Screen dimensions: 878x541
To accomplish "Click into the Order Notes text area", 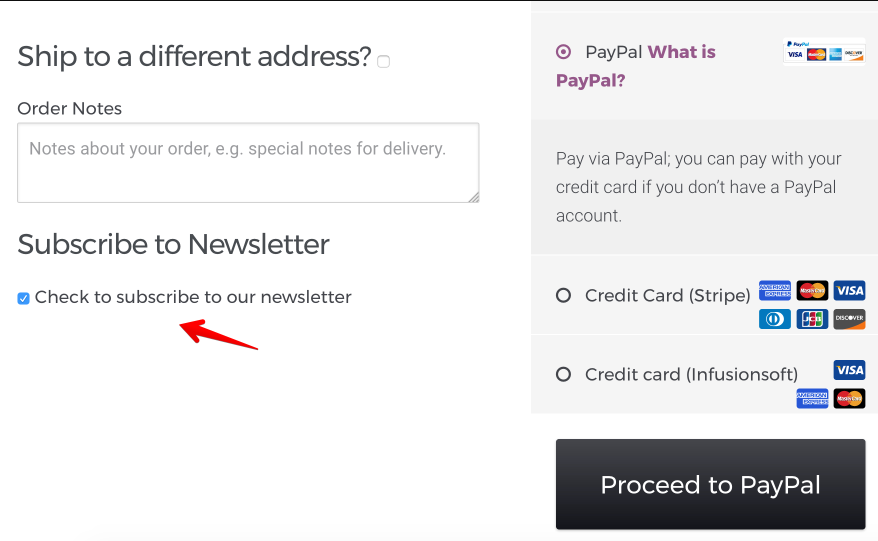I will (x=248, y=163).
